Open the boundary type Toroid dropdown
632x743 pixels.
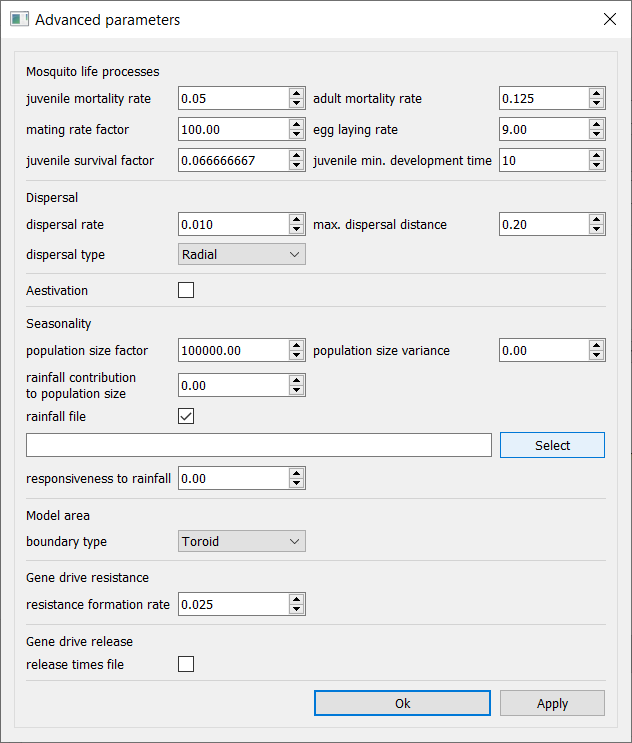click(x=242, y=541)
